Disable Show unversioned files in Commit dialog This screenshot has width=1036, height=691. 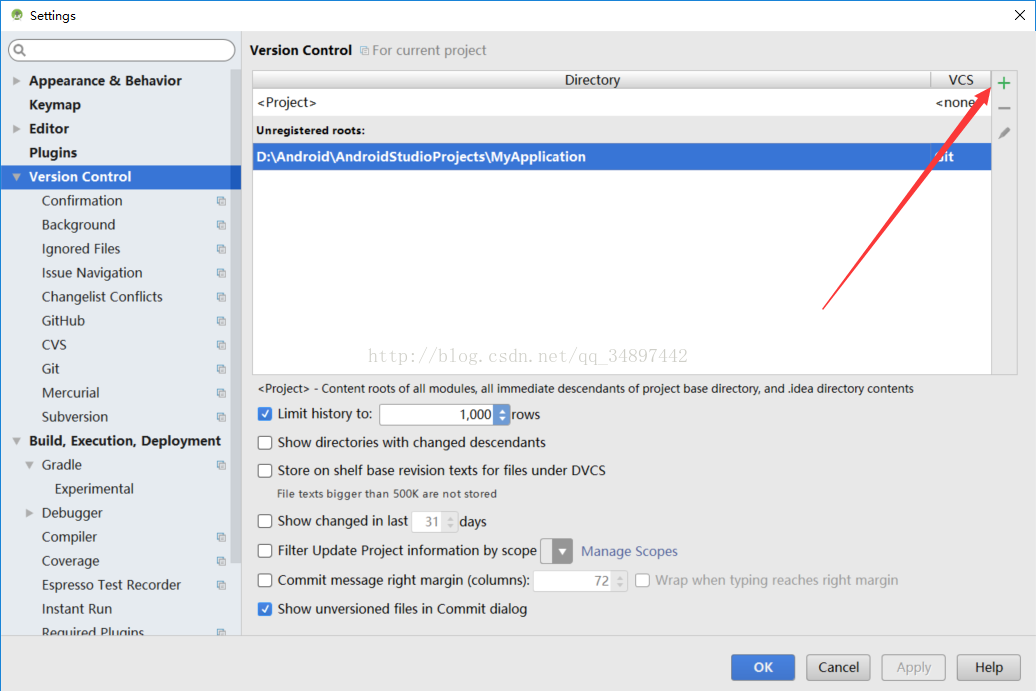pyautogui.click(x=264, y=608)
